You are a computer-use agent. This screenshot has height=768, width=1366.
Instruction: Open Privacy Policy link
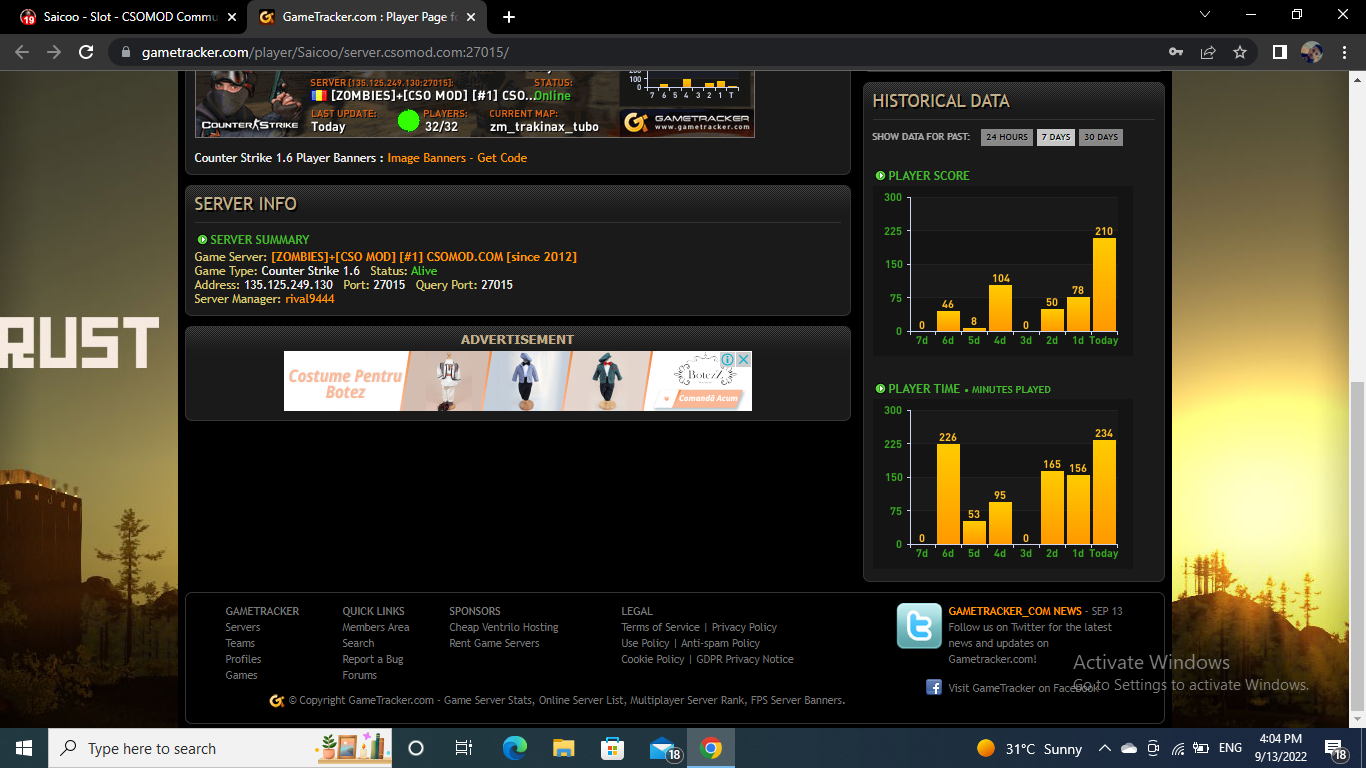(x=744, y=627)
